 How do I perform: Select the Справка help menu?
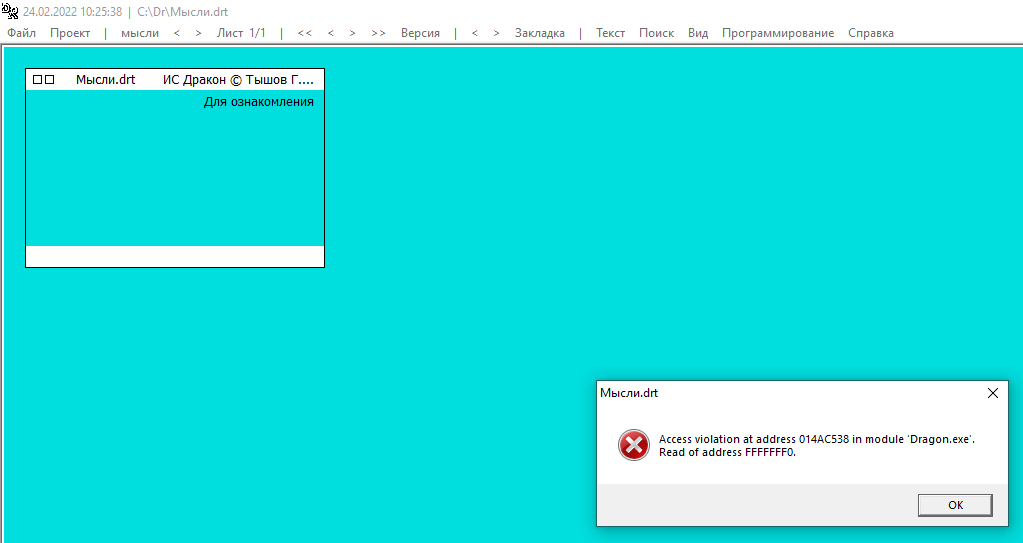[x=871, y=33]
